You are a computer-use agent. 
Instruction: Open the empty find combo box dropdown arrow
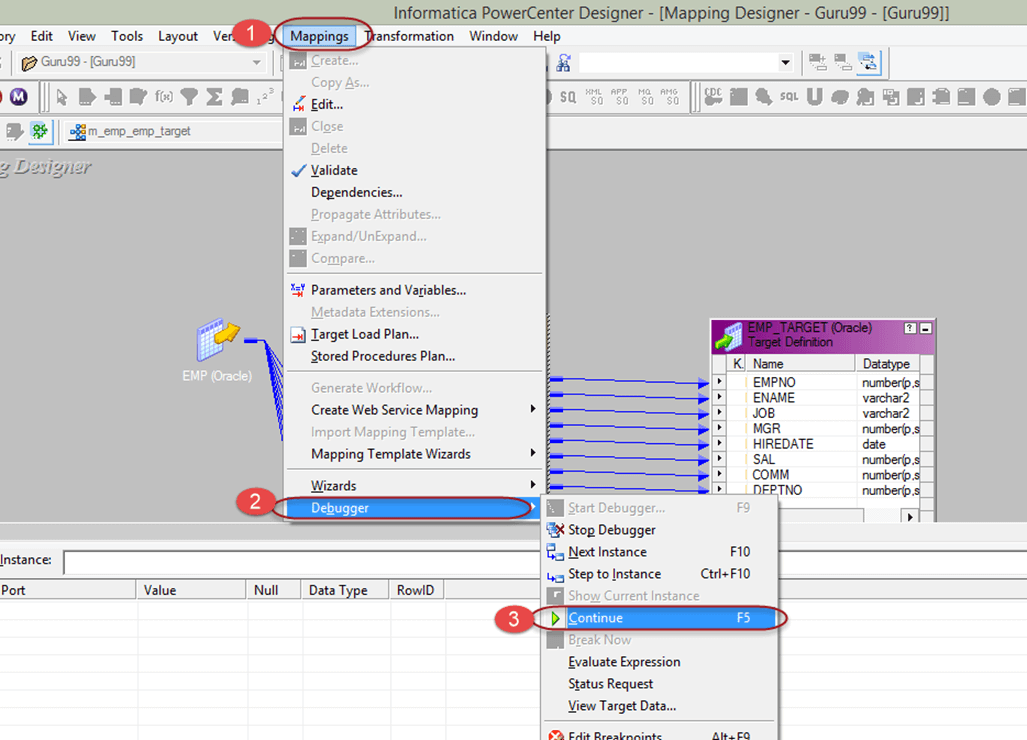[x=785, y=63]
